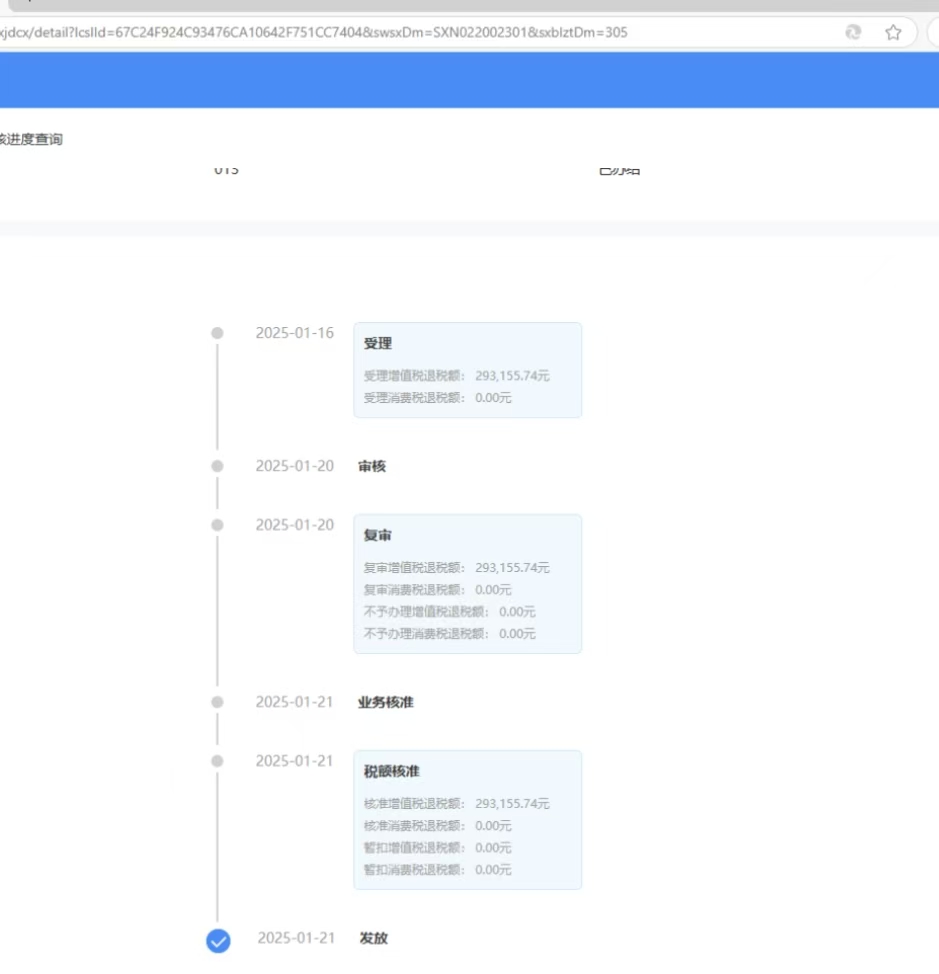The width and height of the screenshot is (939, 974).
Task: Click the 业务核准 step label
Action: point(386,702)
